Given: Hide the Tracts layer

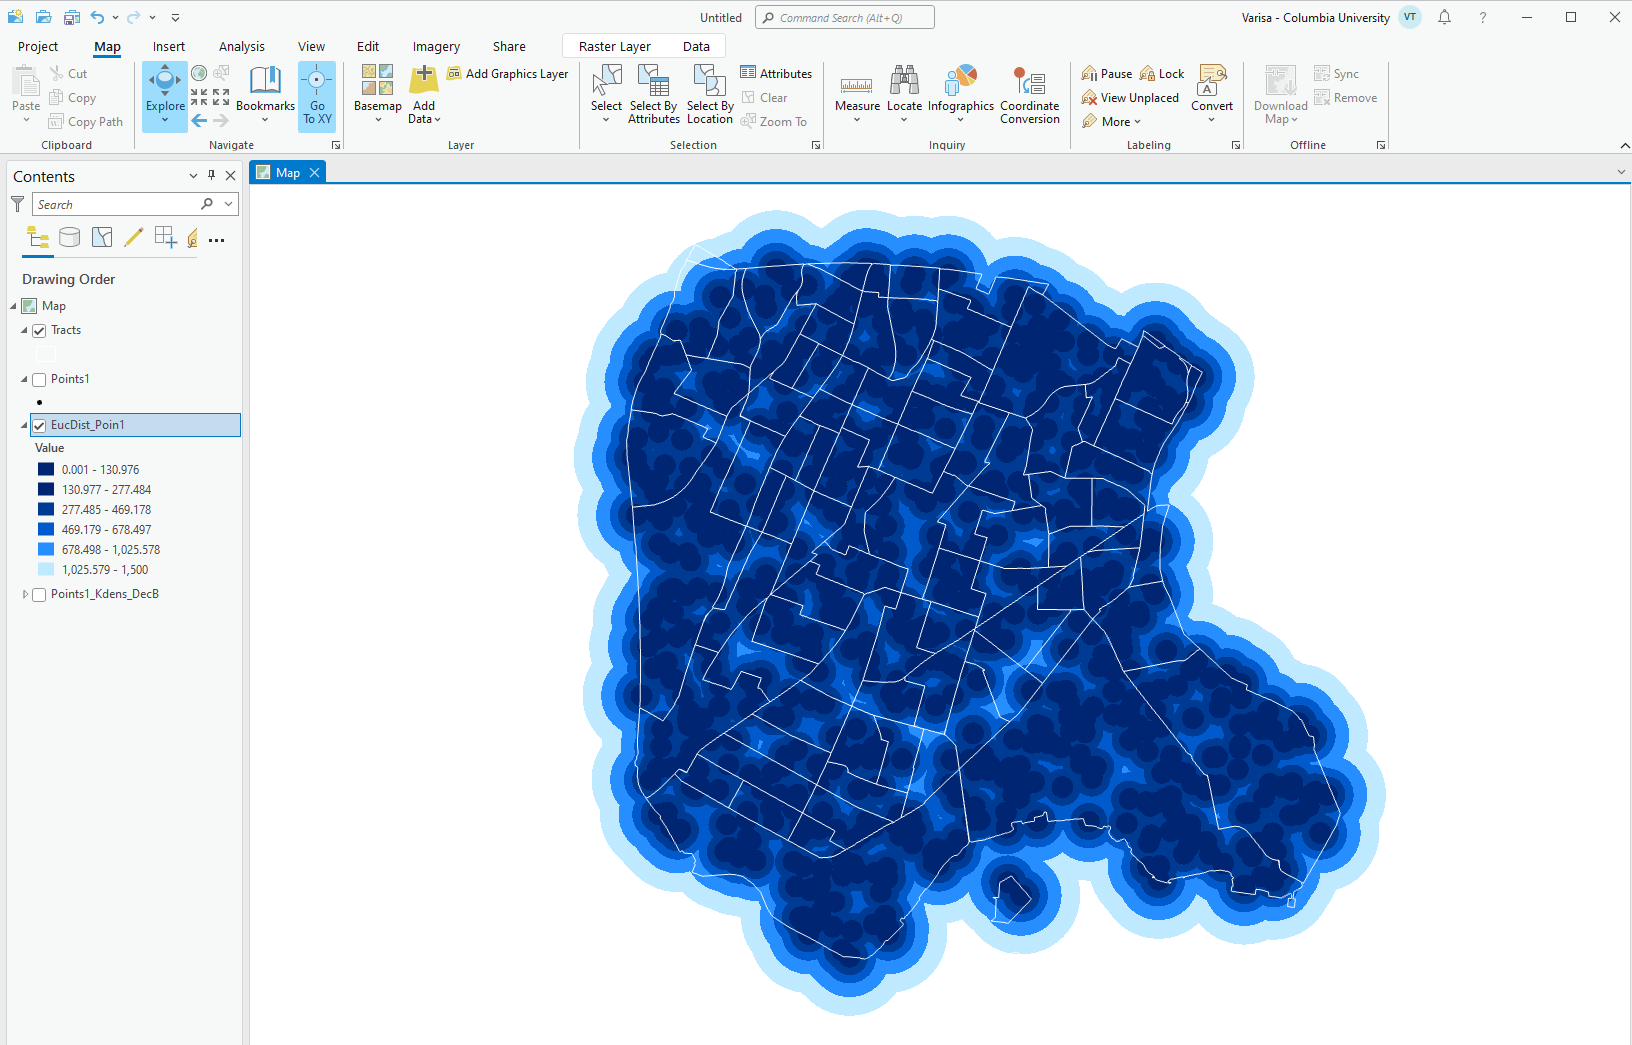Looking at the screenshot, I should point(38,330).
